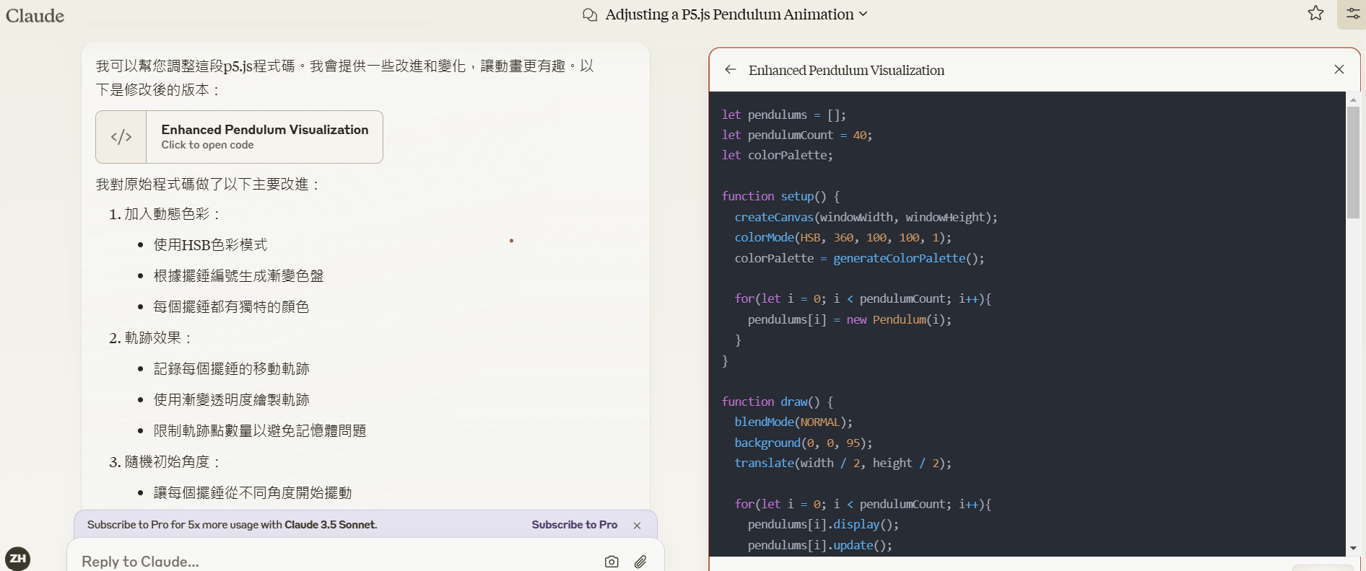Image resolution: width=1366 pixels, height=571 pixels.
Task: Click the list item '記錄每個擺錘的移動軌跡'
Action: tap(231, 369)
